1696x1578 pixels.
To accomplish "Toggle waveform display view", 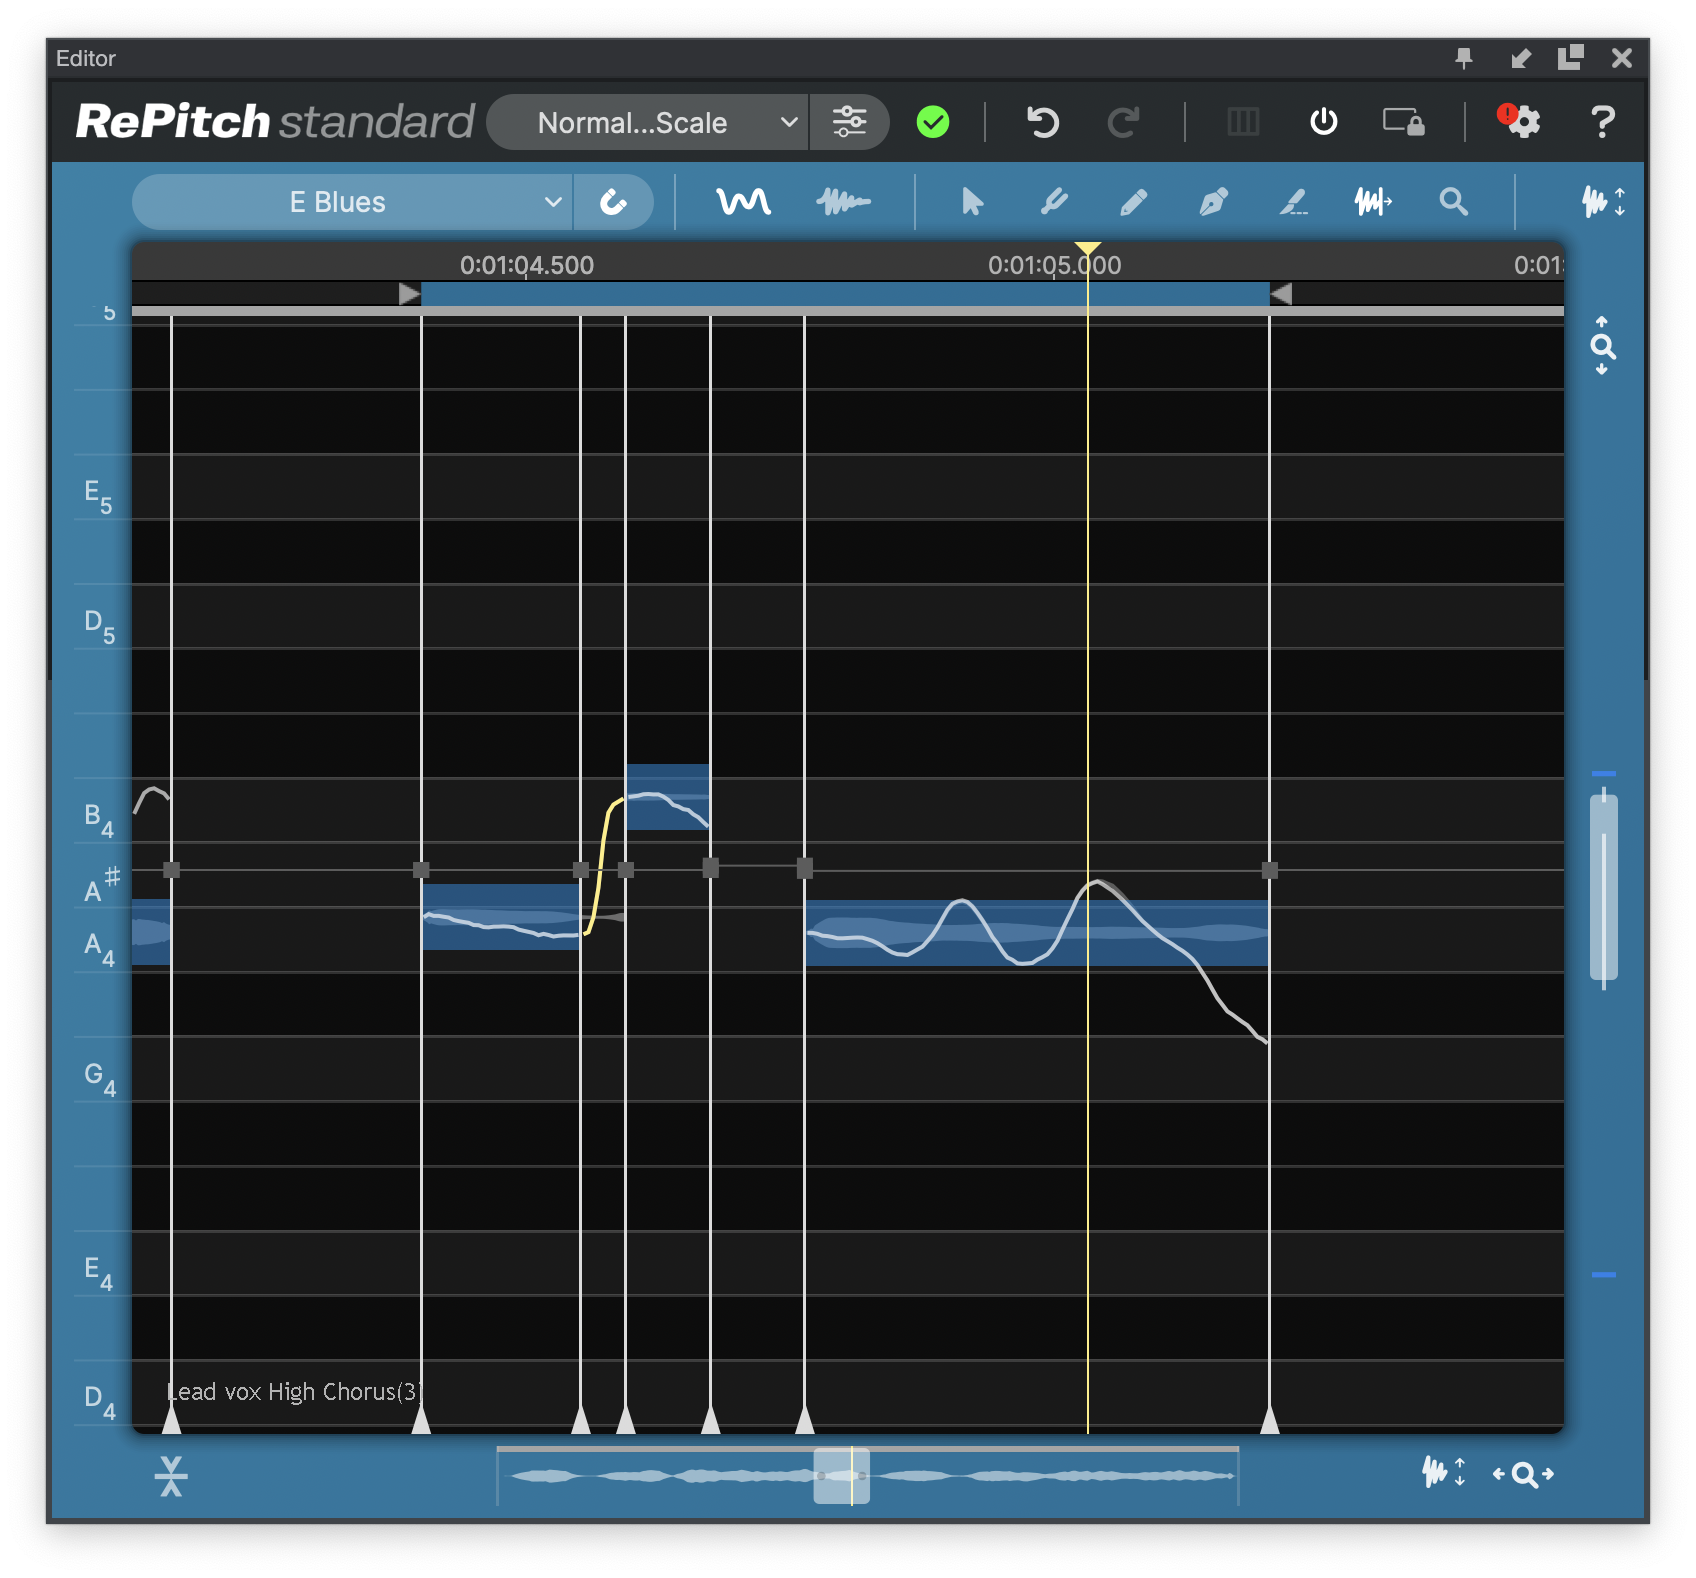I will (843, 203).
